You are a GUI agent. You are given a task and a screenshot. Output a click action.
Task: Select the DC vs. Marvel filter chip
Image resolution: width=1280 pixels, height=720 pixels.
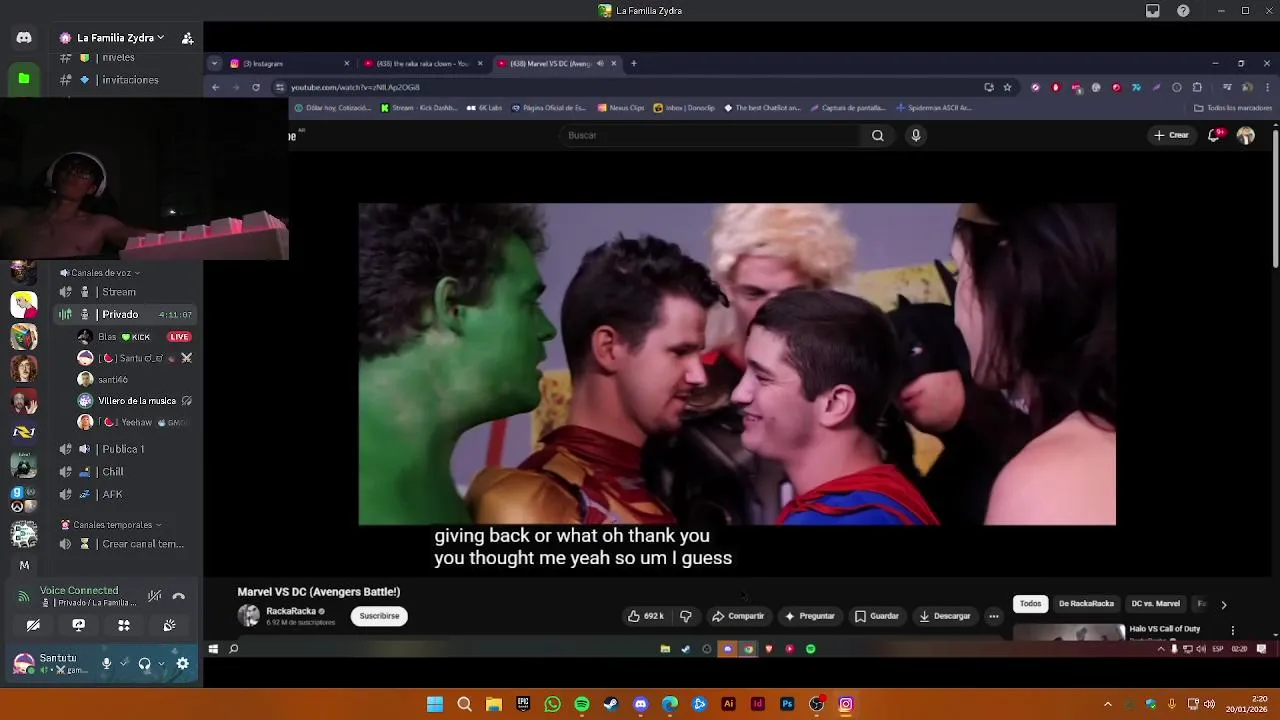pyautogui.click(x=1155, y=604)
